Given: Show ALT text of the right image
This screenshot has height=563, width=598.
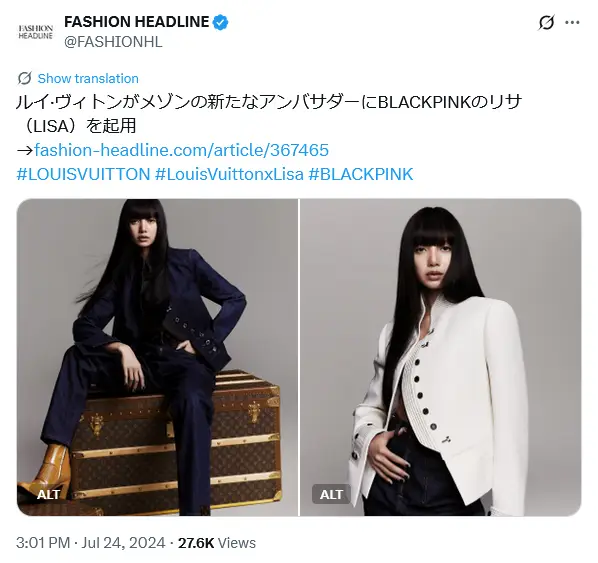Looking at the screenshot, I should pyautogui.click(x=331, y=494).
